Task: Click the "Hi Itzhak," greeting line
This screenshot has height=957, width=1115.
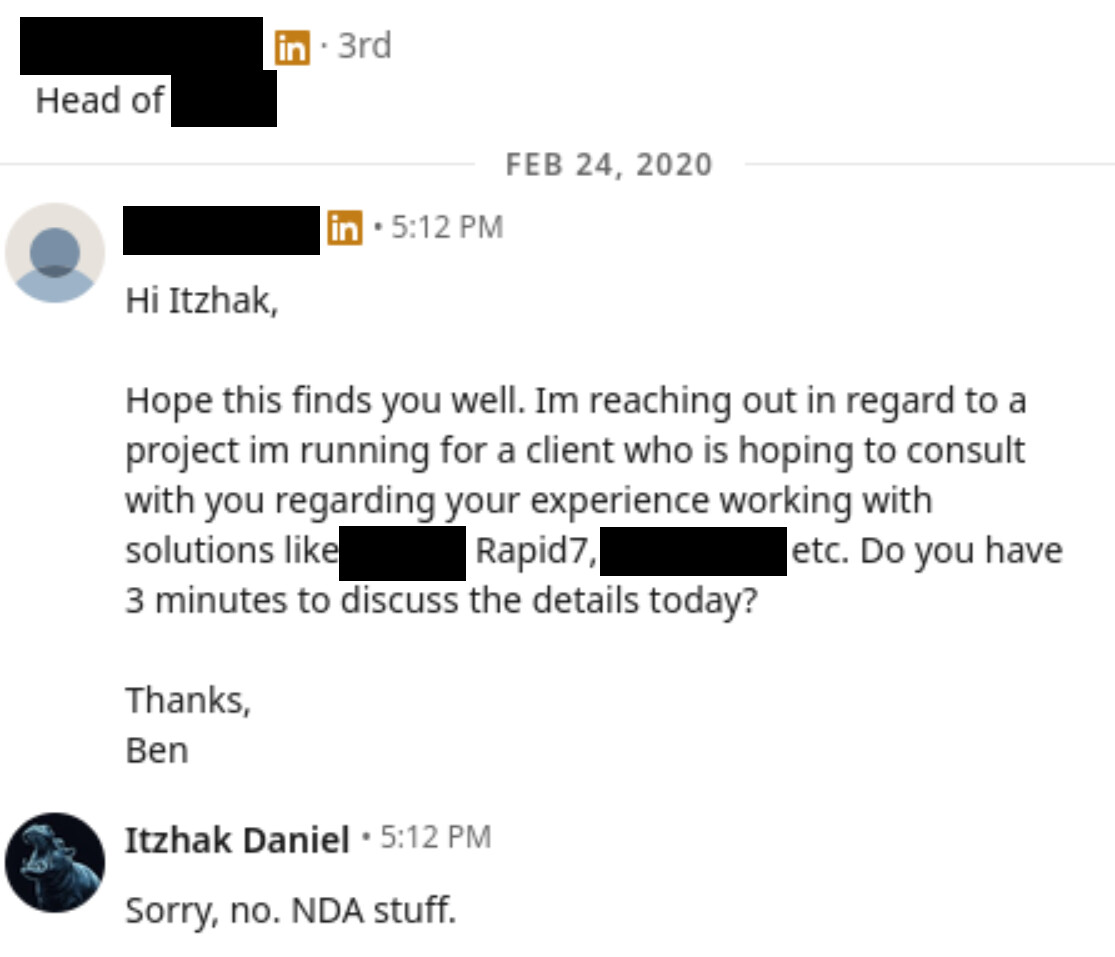Action: [x=201, y=300]
